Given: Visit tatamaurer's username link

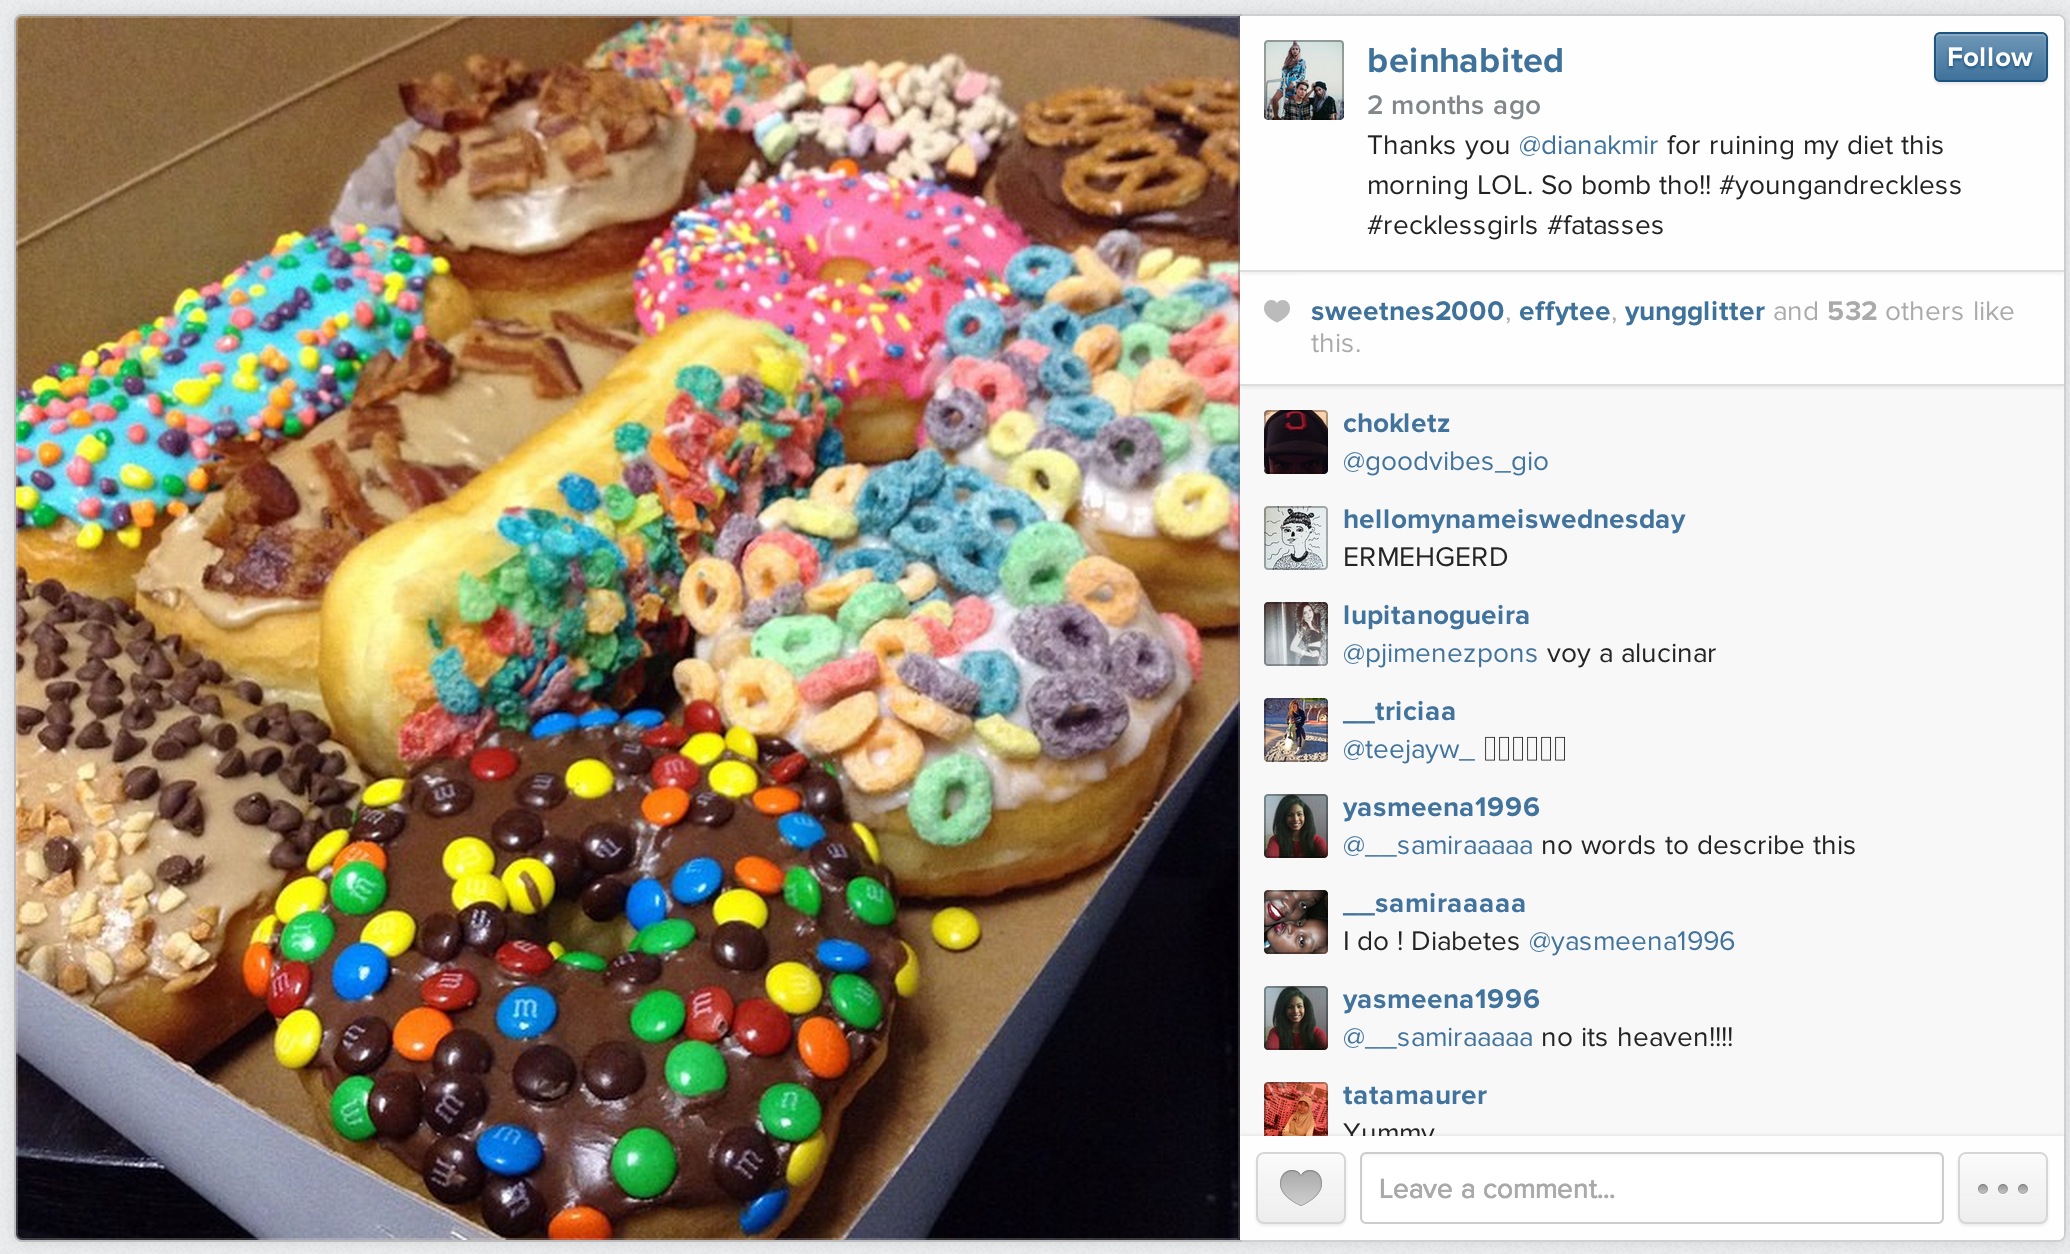Looking at the screenshot, I should pos(1414,1095).
